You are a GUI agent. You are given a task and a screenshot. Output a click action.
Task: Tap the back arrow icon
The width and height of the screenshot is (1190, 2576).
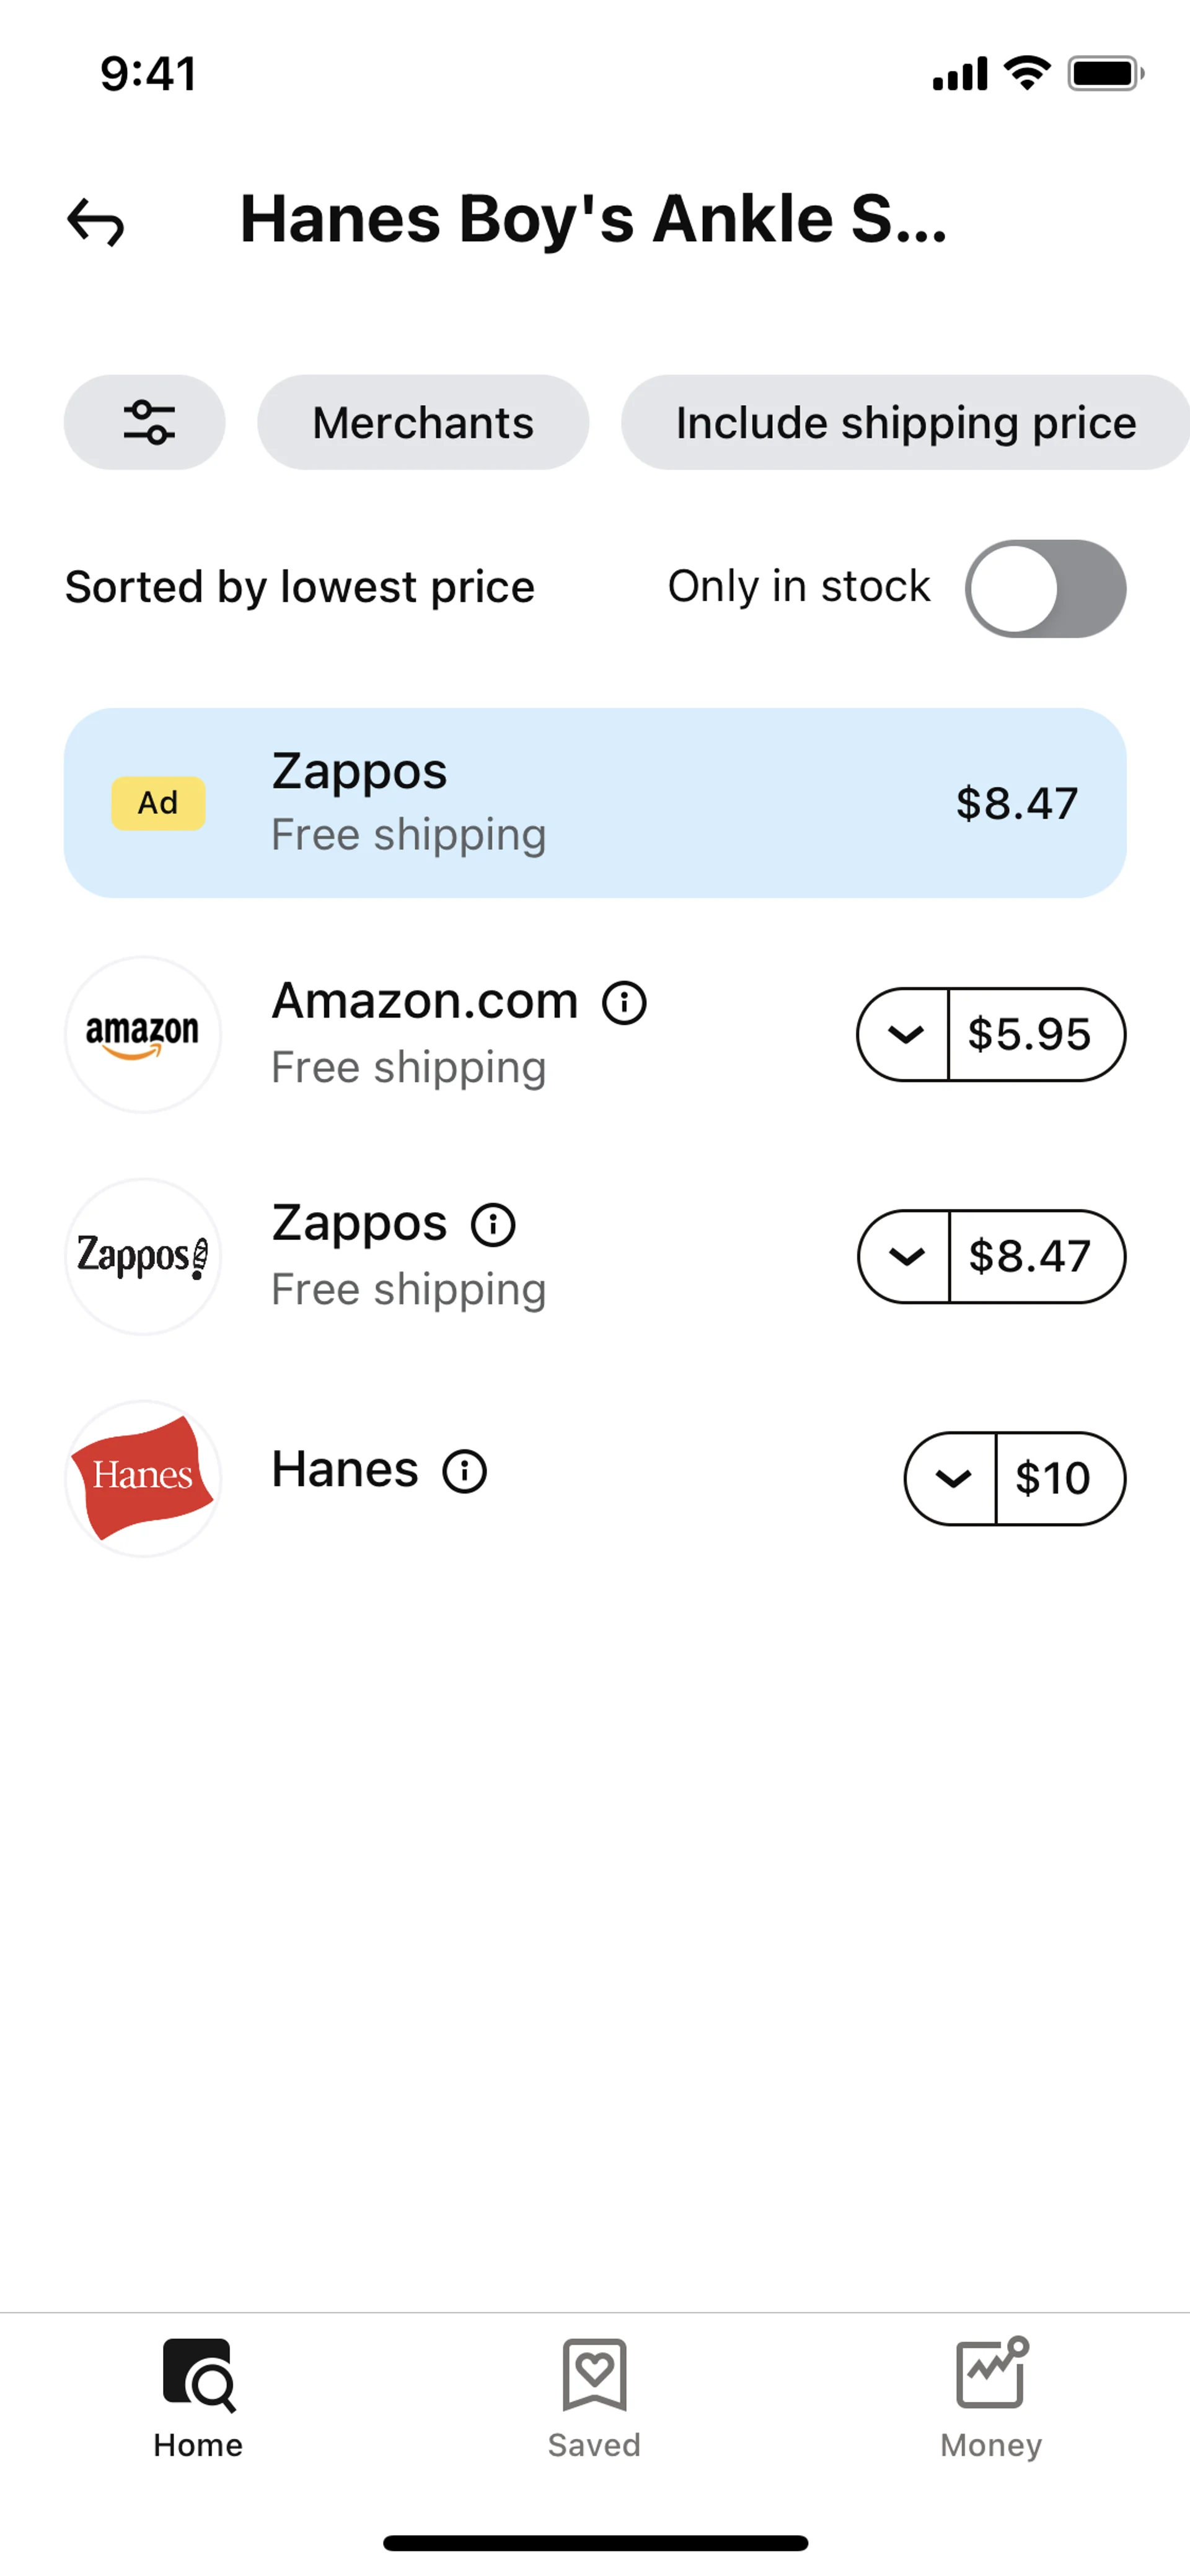pyautogui.click(x=96, y=221)
